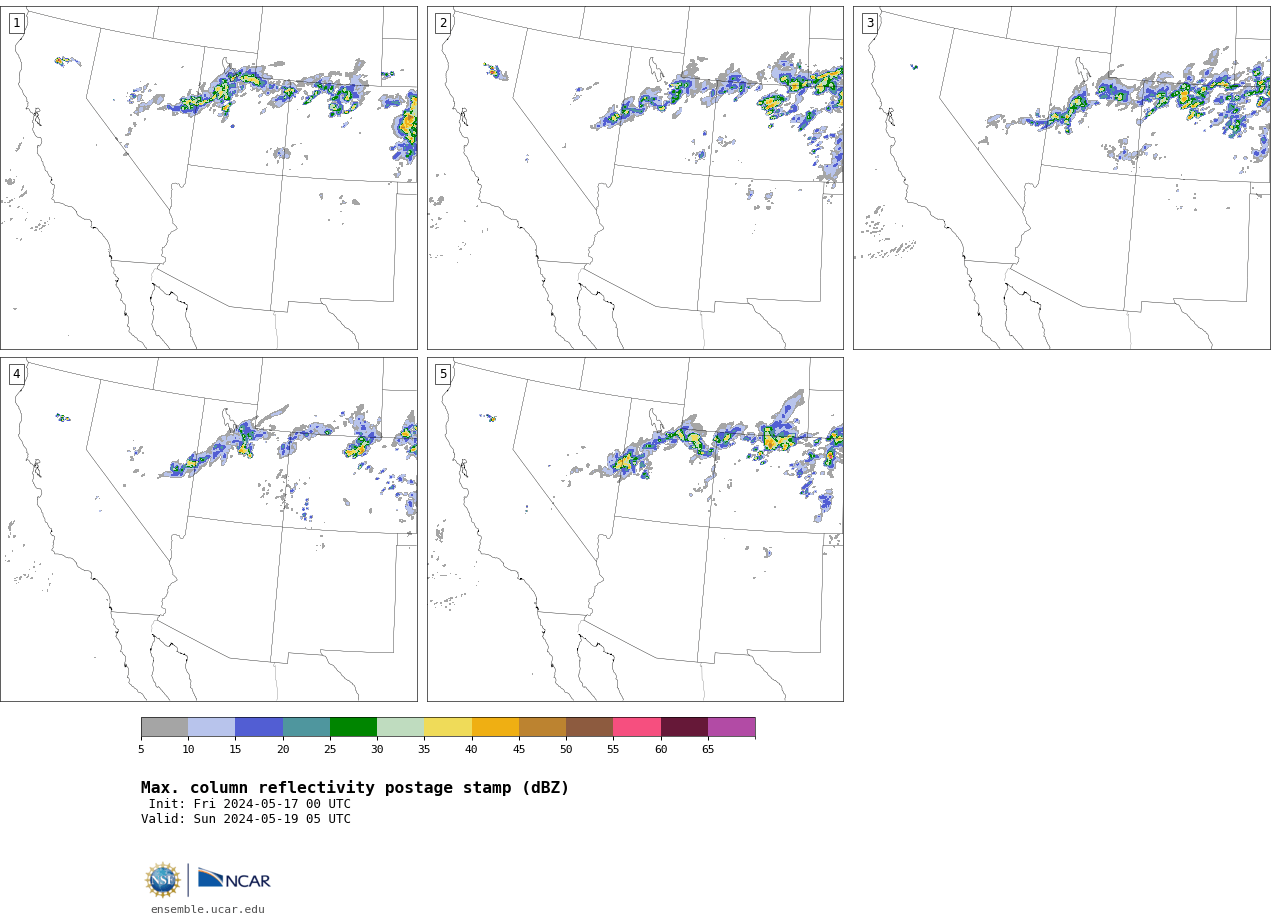This screenshot has width=1280, height=920.
Task: Click the panel number 5 label
Action: click(443, 374)
